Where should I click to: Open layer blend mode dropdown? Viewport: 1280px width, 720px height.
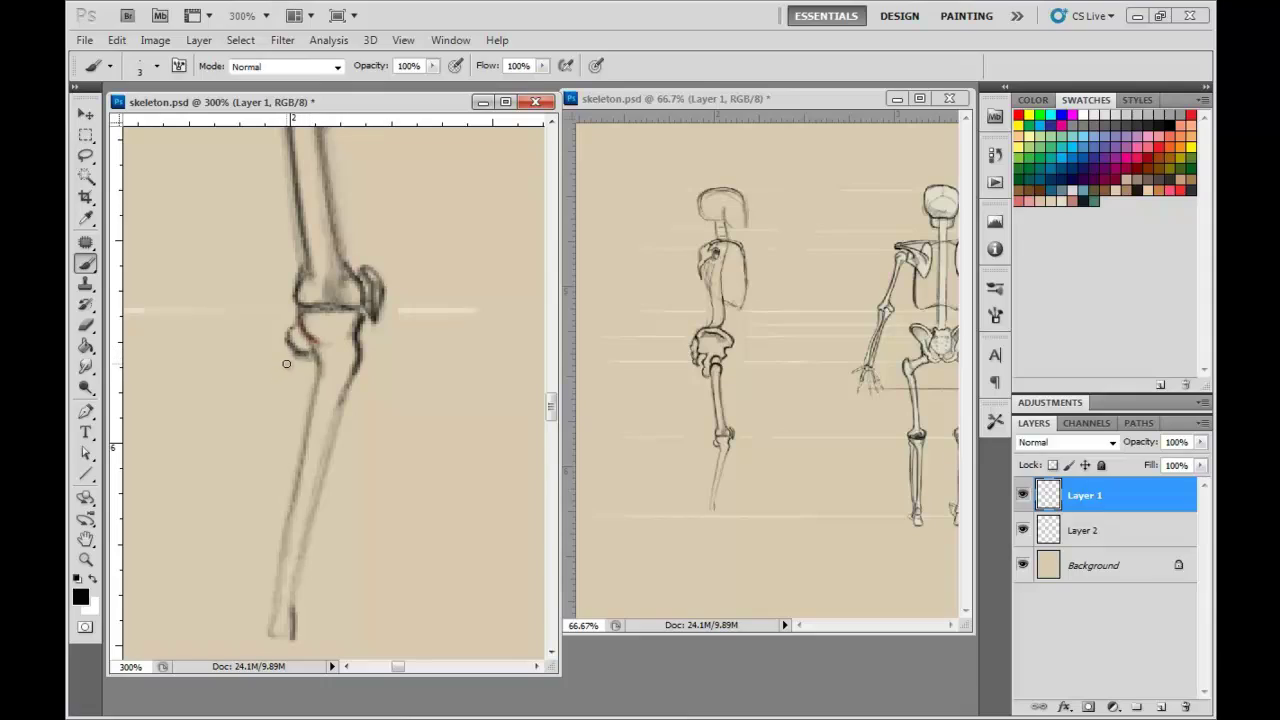[1066, 442]
